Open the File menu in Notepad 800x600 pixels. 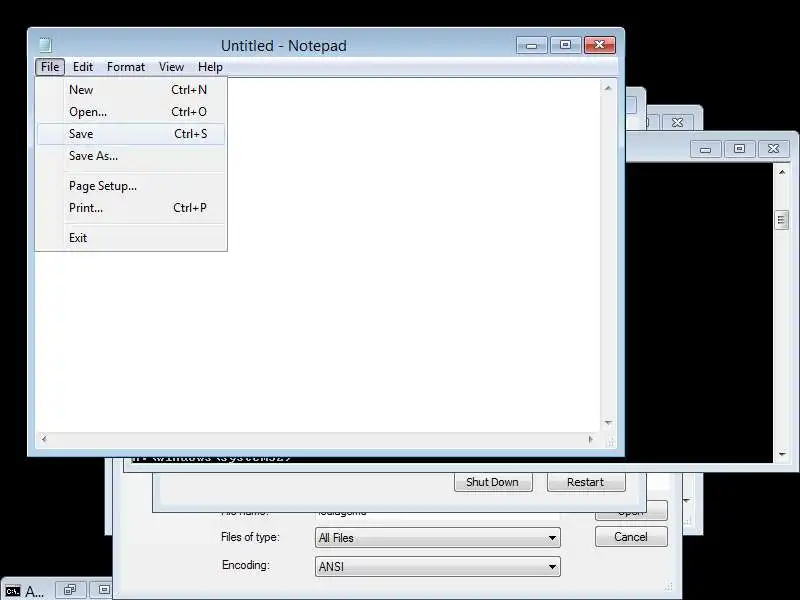[50, 67]
